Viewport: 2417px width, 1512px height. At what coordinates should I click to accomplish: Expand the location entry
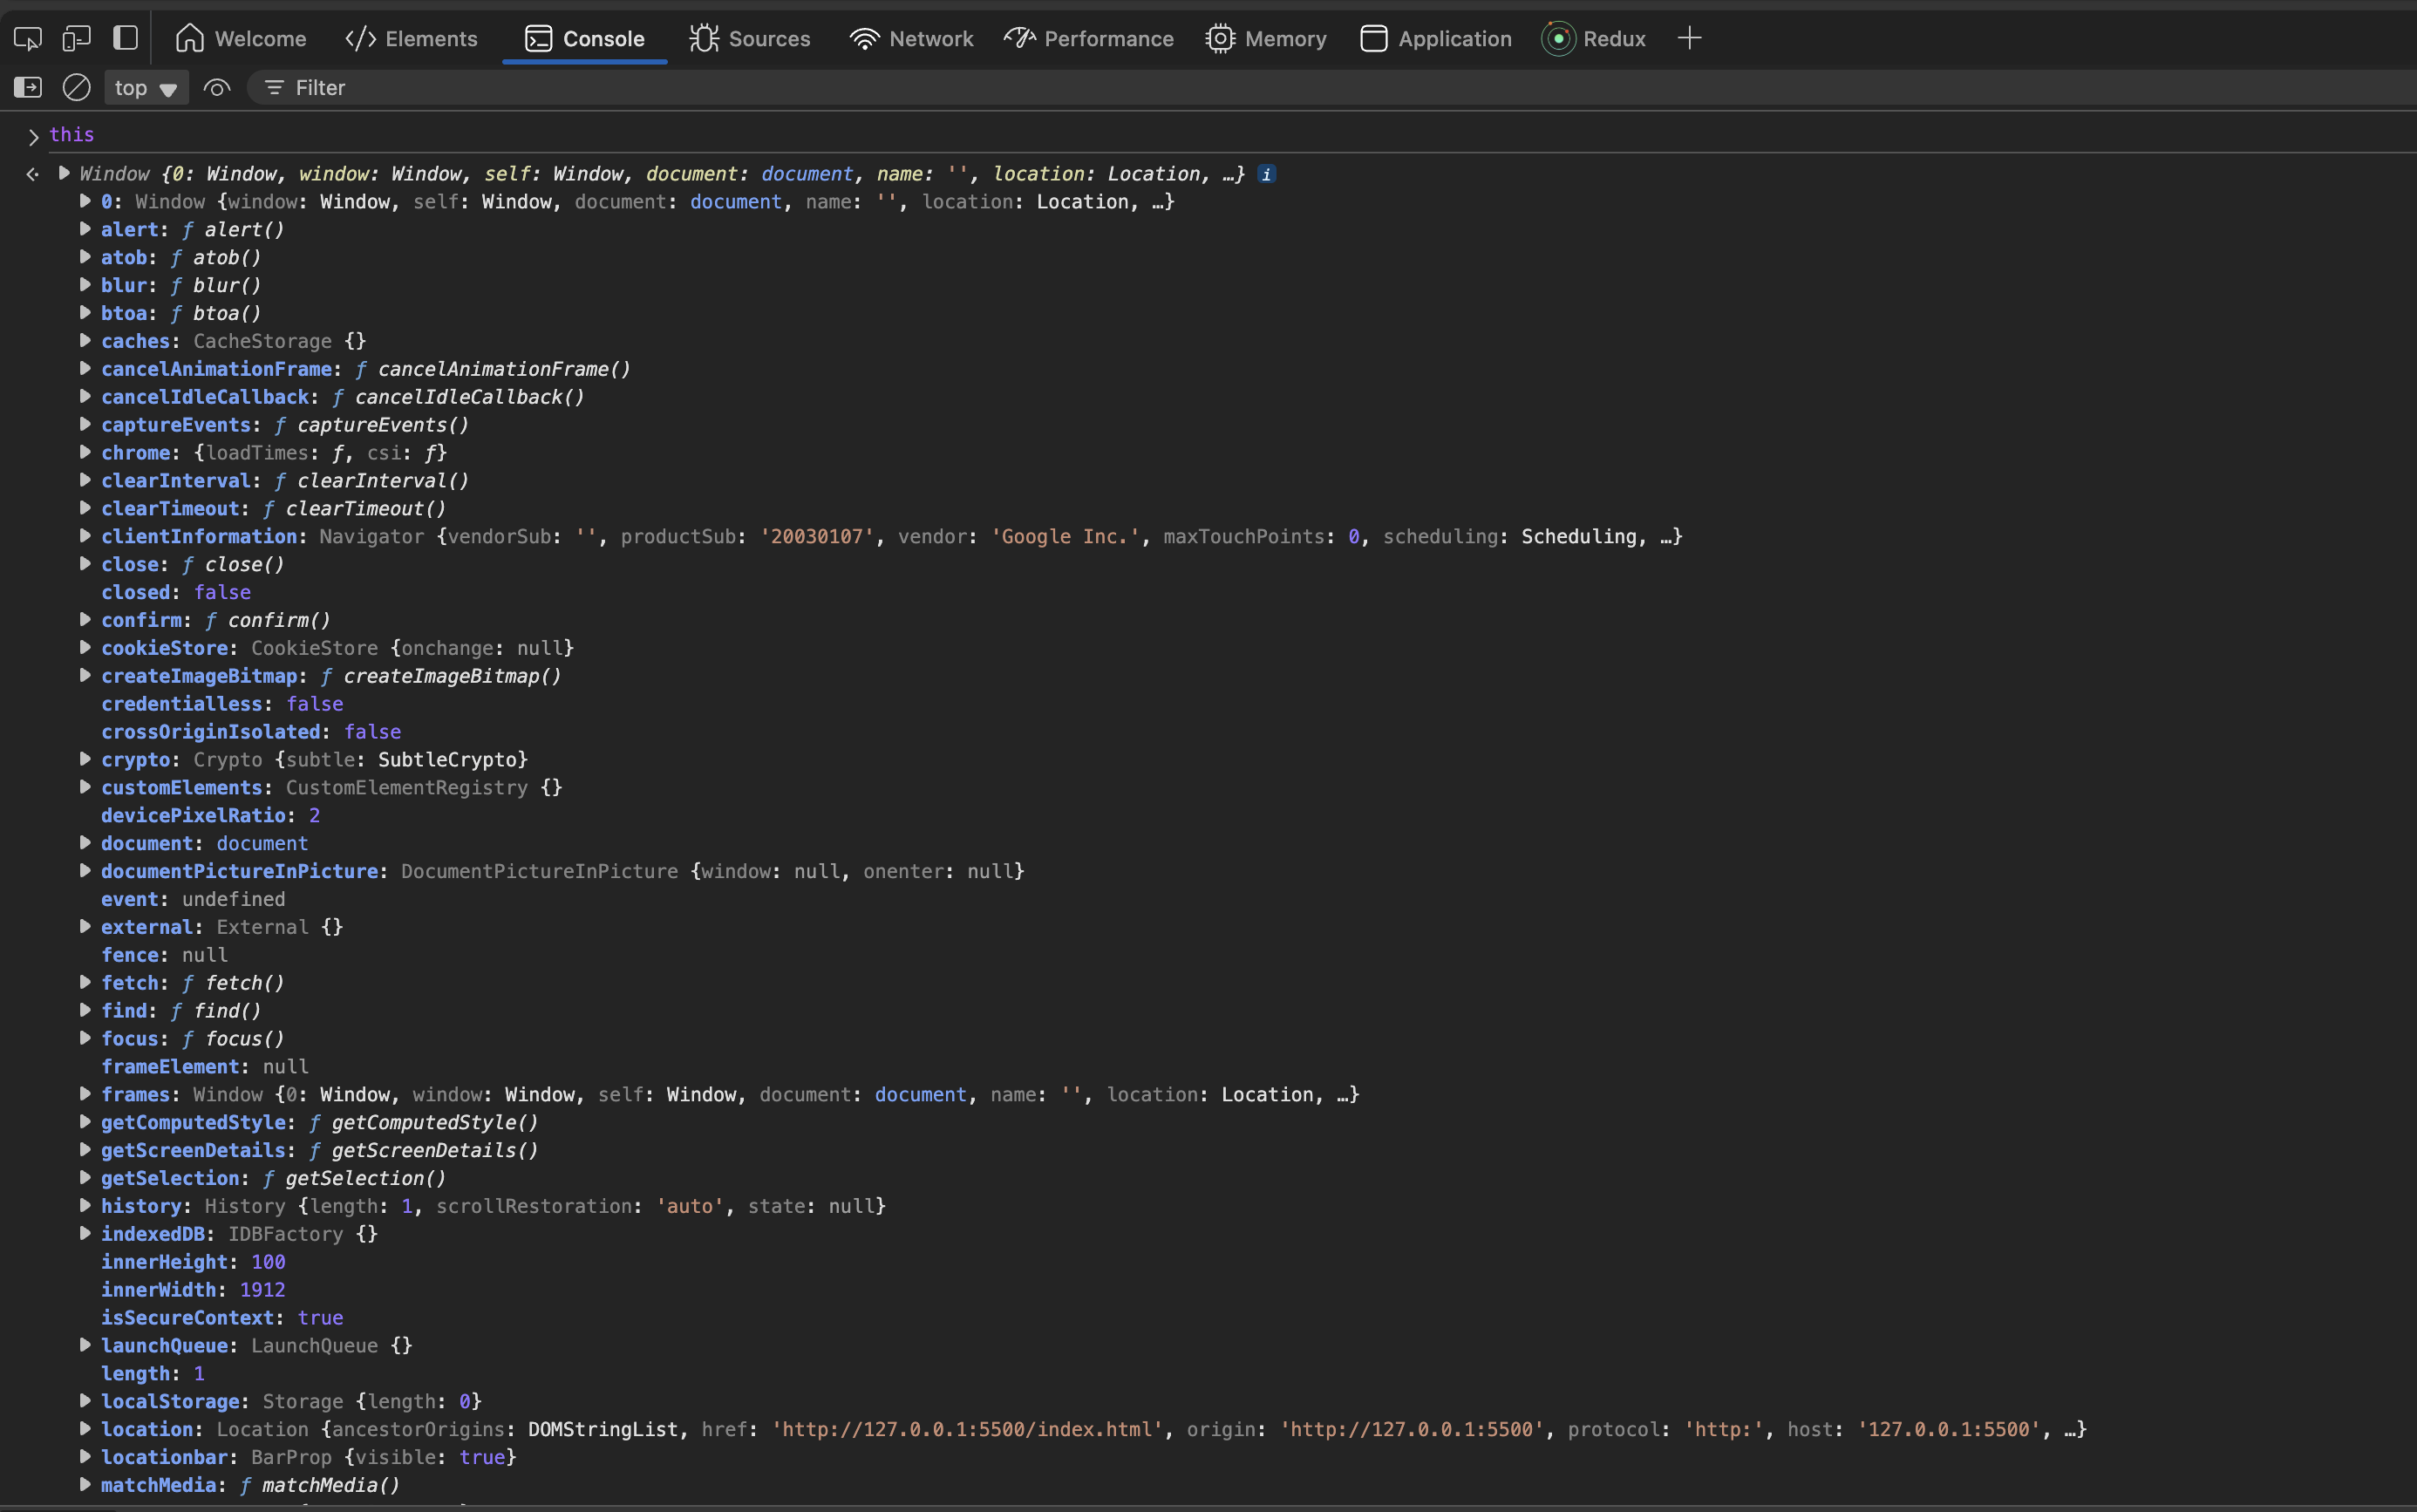[85, 1429]
